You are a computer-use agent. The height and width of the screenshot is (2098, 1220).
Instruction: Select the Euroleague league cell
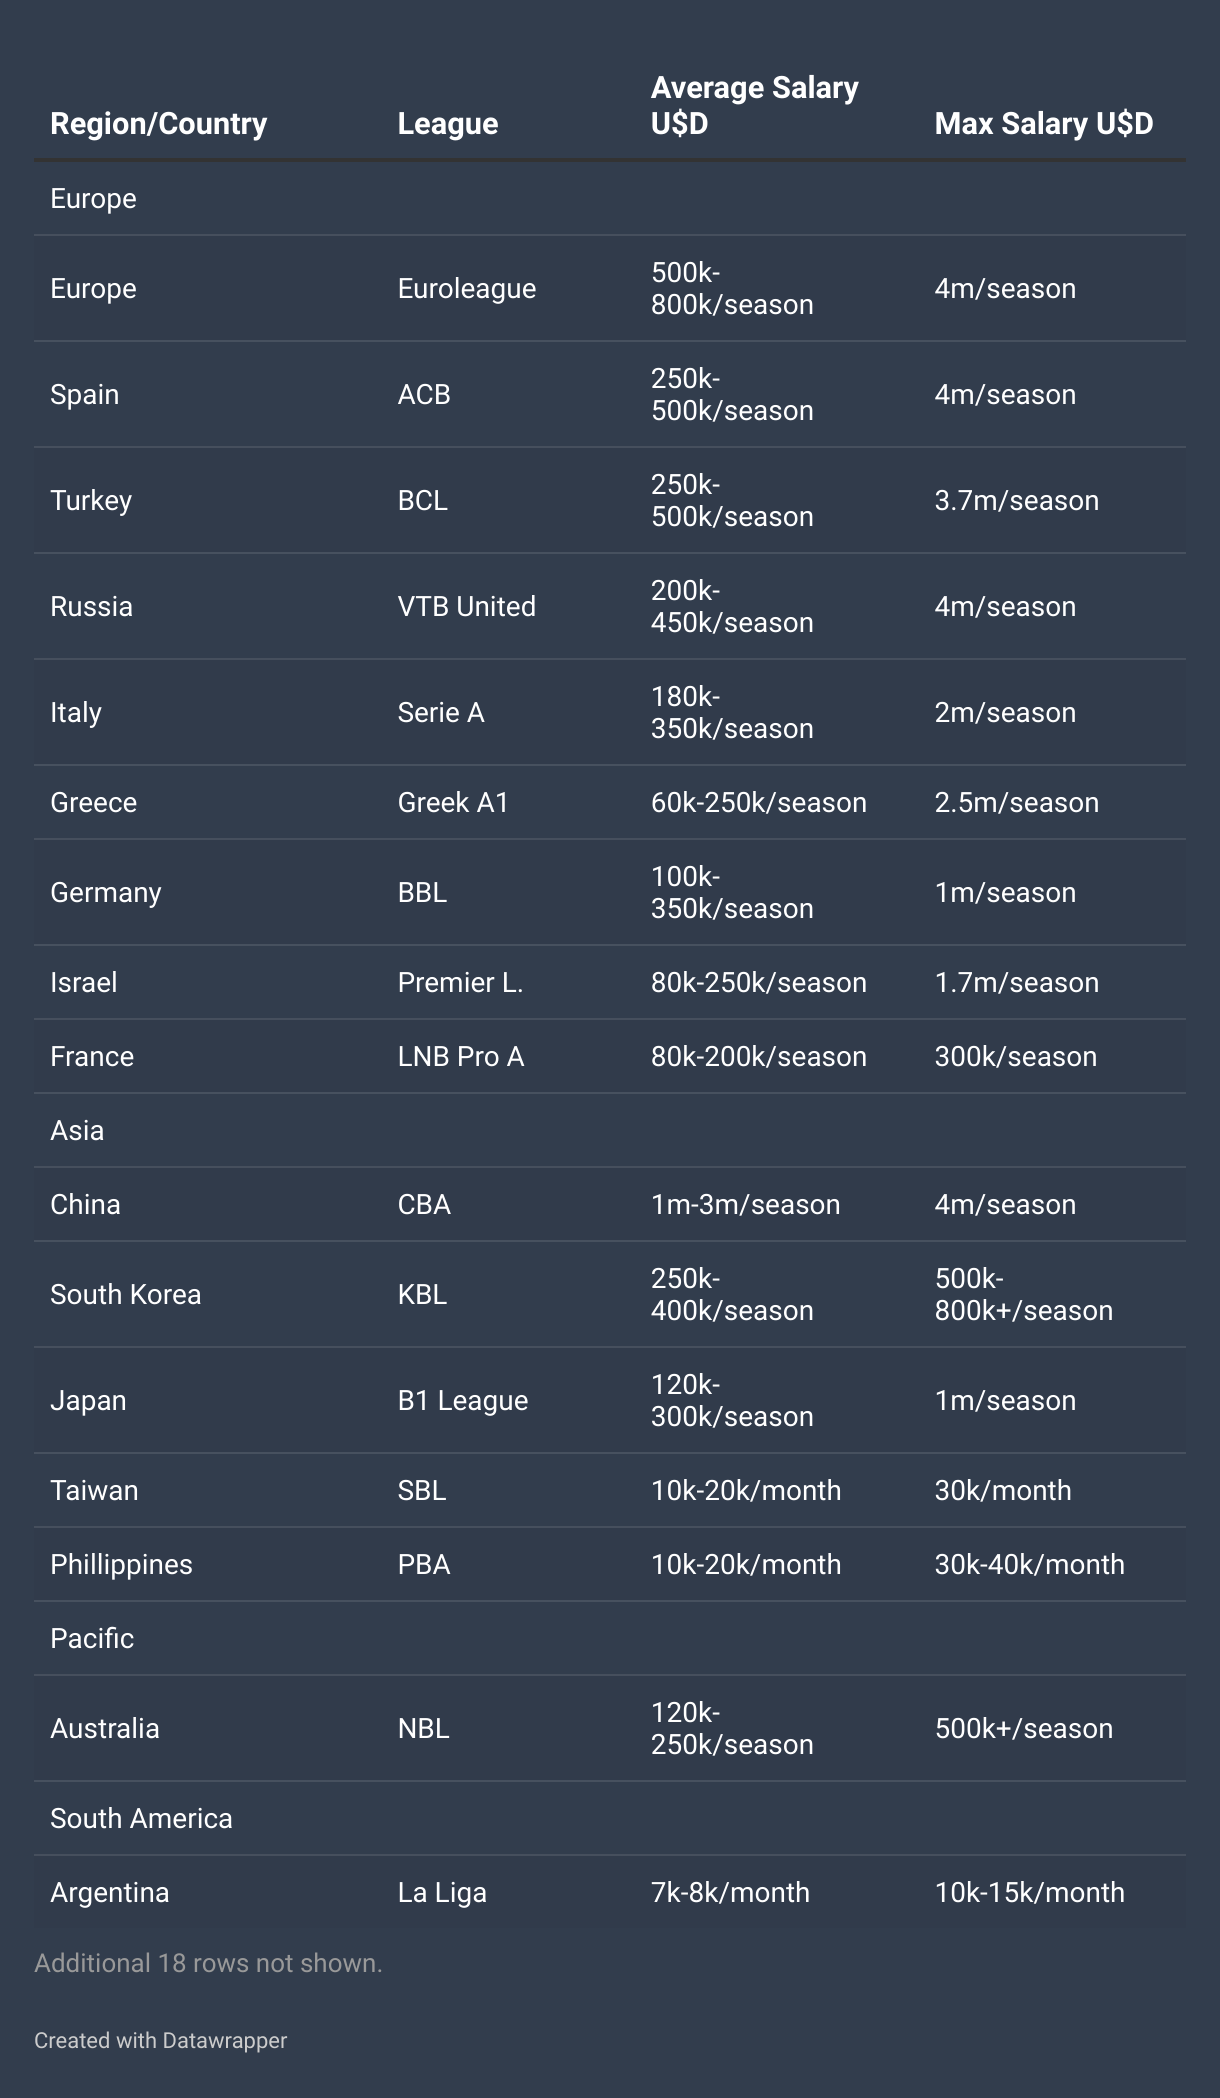466,289
